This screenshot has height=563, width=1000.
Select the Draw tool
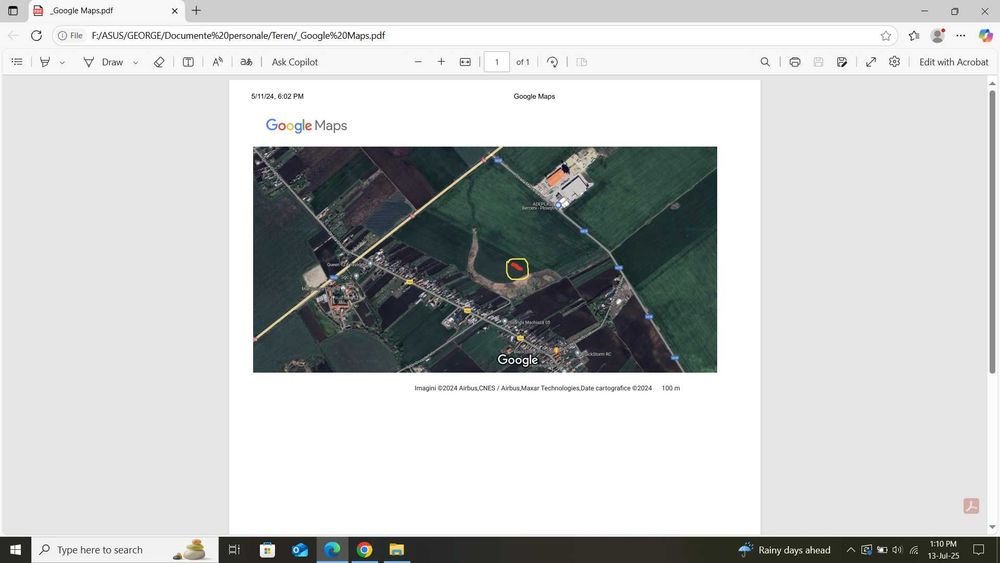103,62
